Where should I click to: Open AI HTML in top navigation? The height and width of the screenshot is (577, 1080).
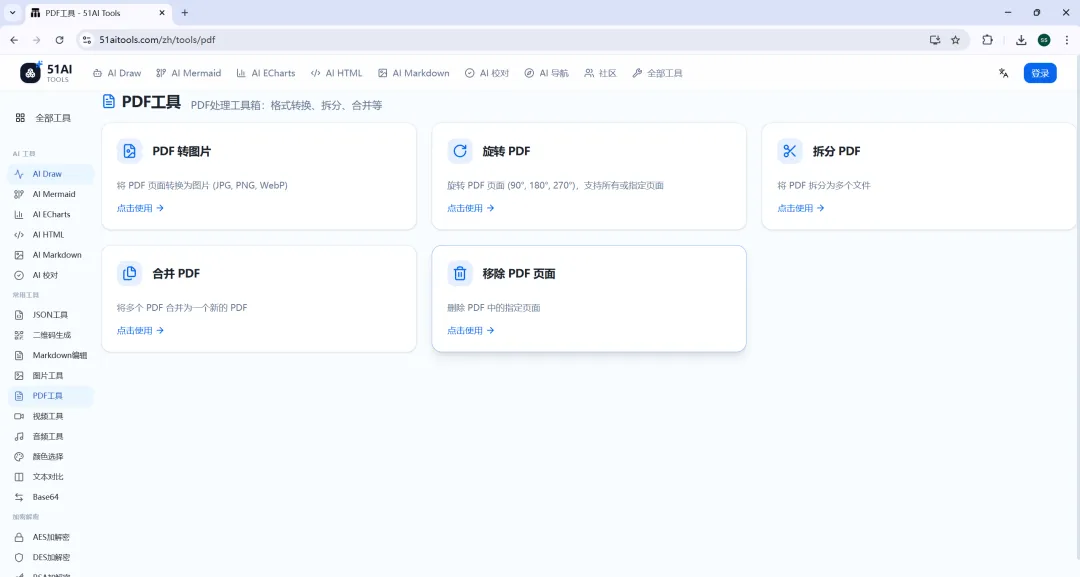coord(336,73)
